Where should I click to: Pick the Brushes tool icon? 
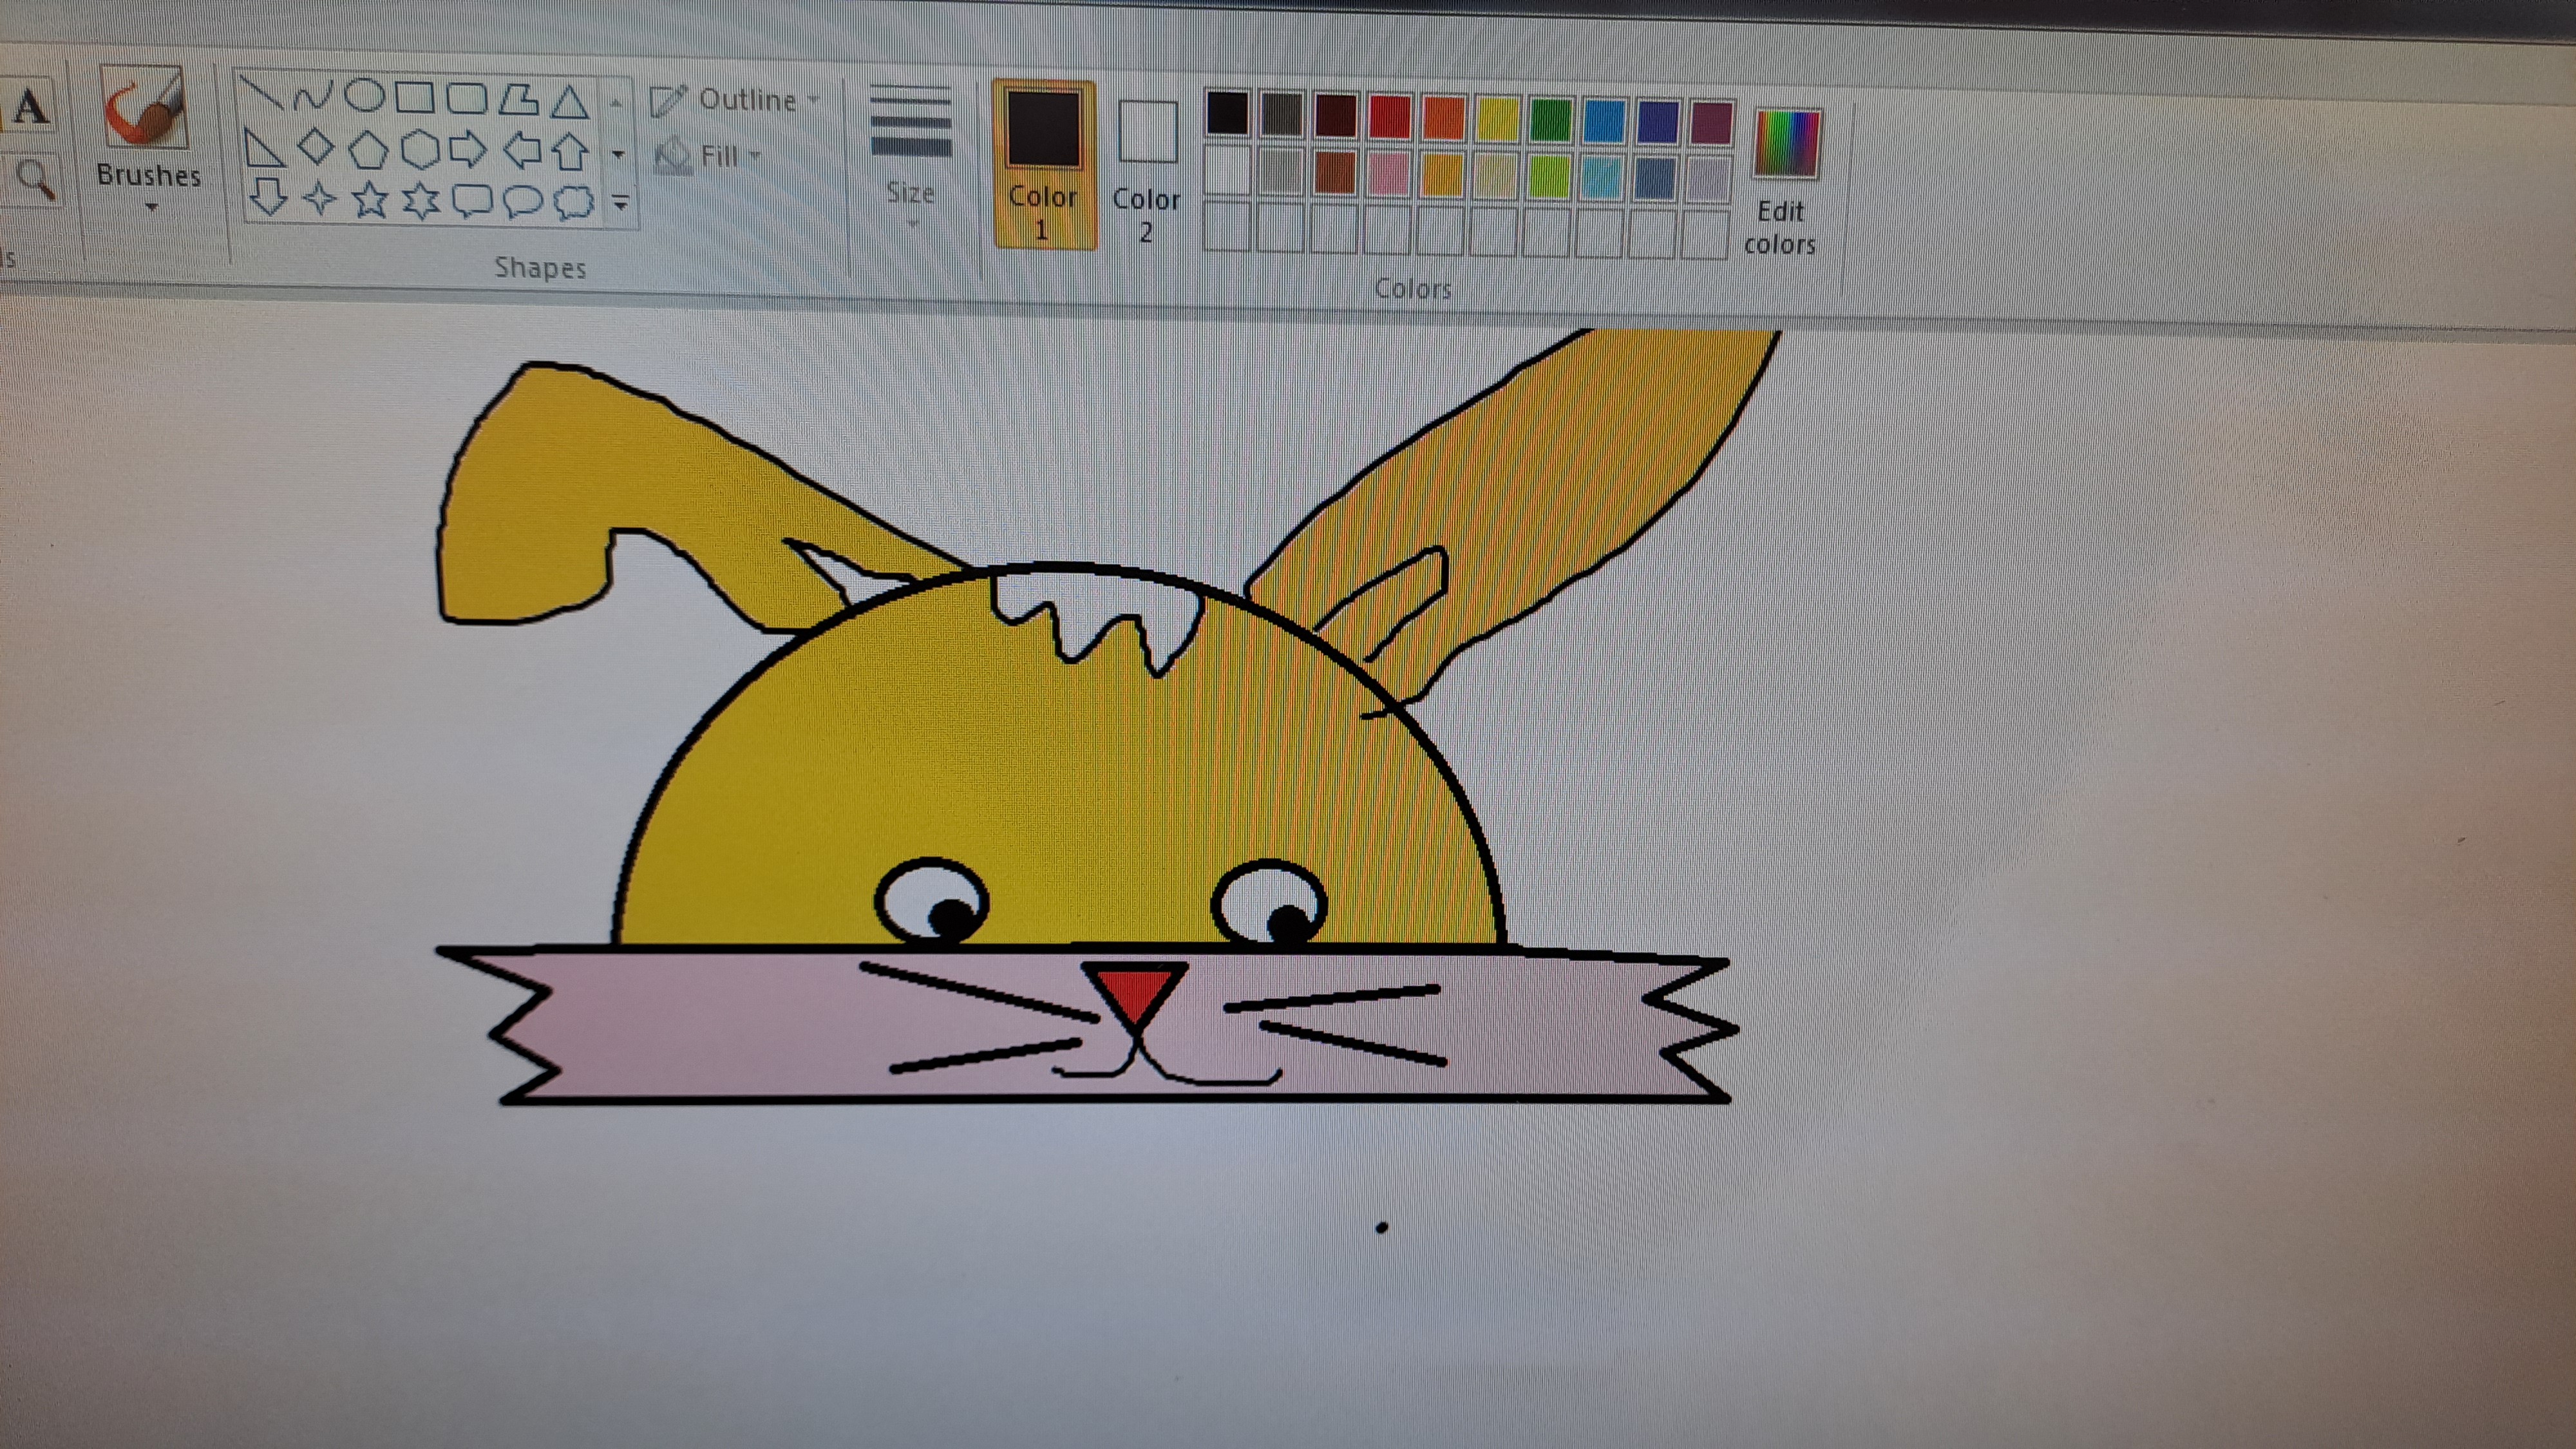point(145,107)
